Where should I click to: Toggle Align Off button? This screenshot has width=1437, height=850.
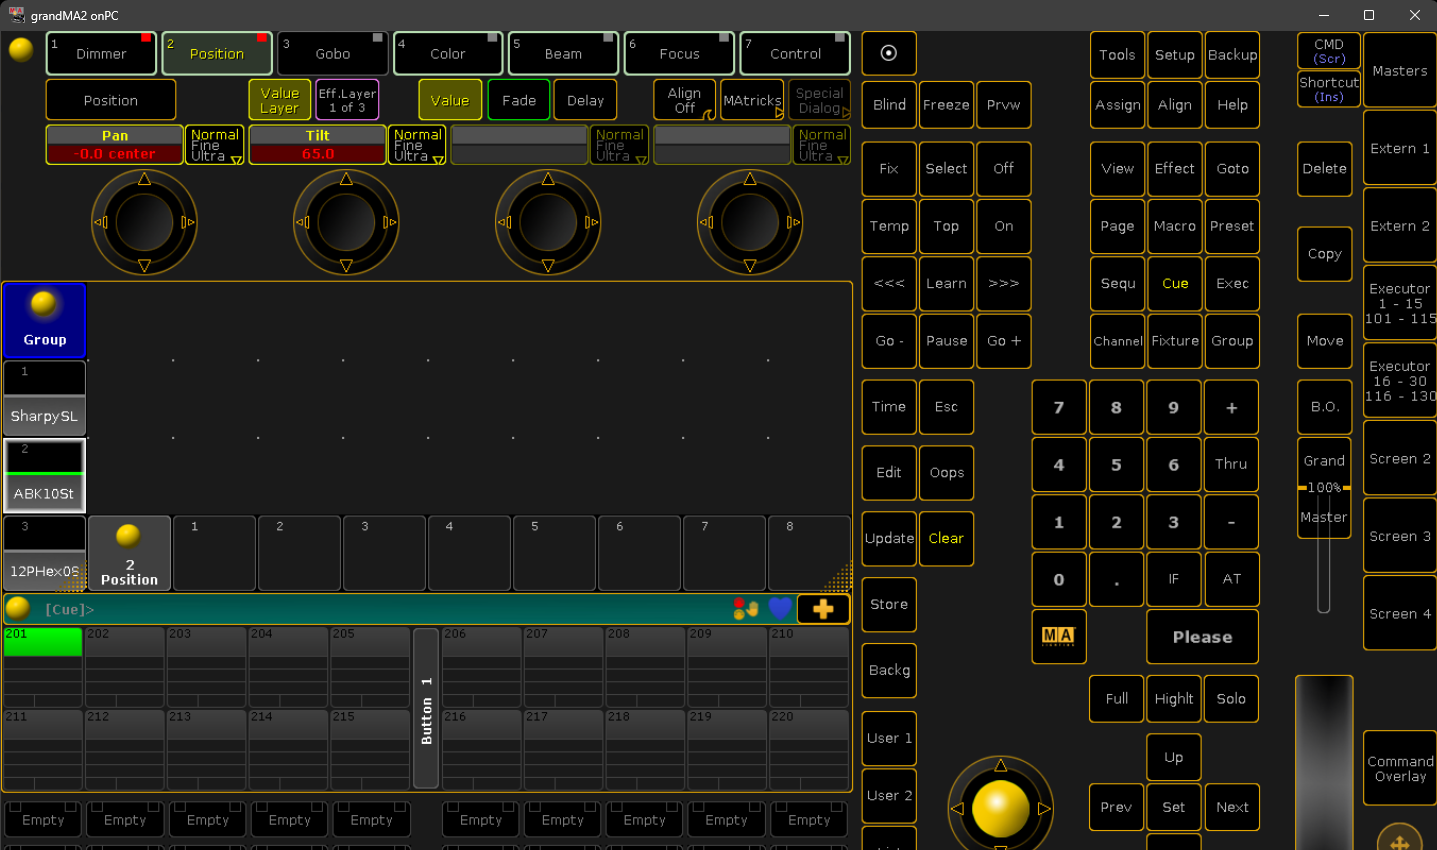point(684,100)
